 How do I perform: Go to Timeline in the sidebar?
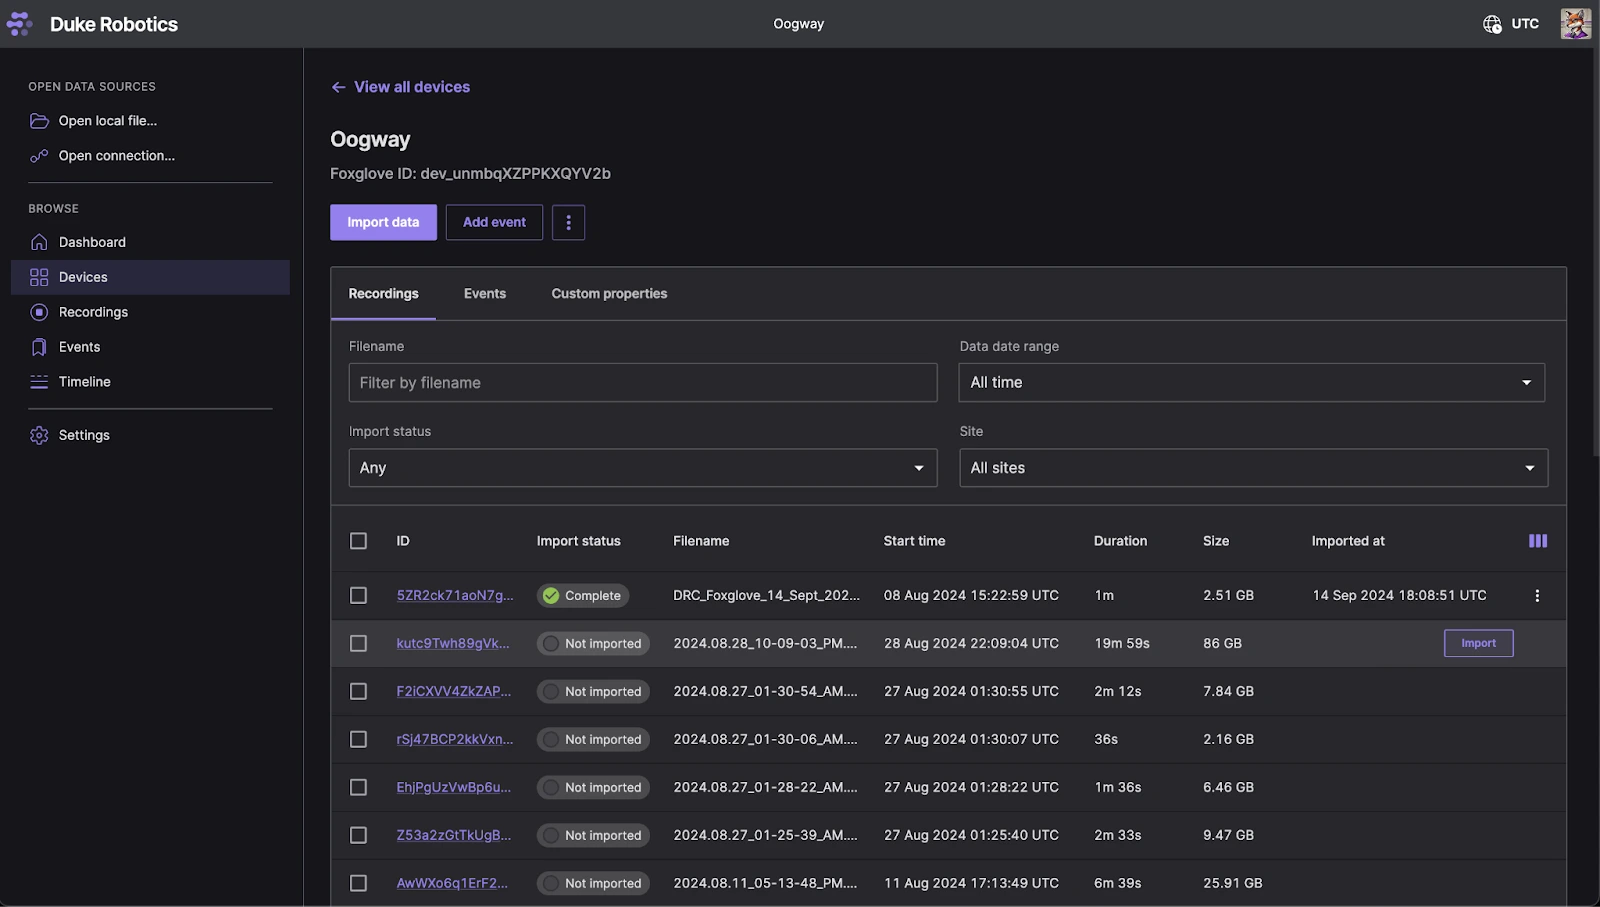click(84, 382)
